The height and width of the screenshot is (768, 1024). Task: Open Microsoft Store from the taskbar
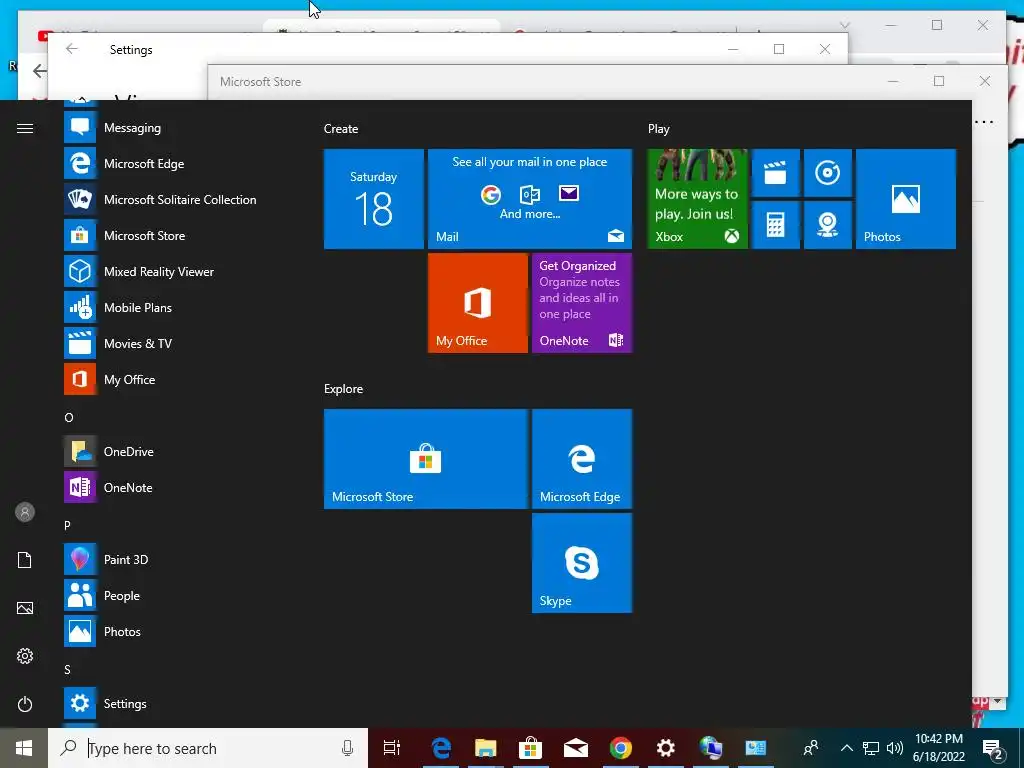[x=531, y=748]
